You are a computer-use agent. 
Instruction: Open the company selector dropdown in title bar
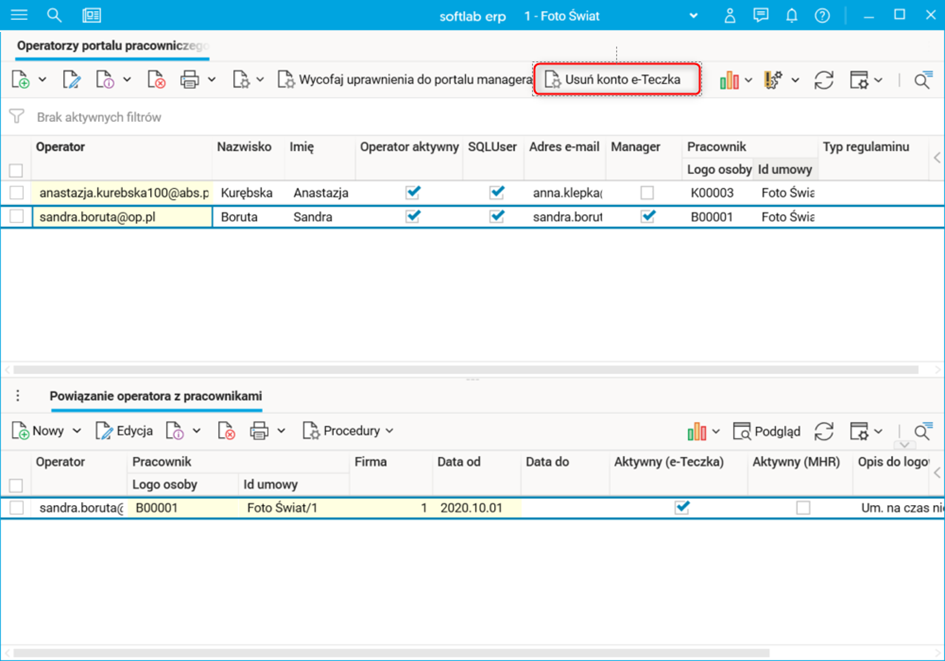pyautogui.click(x=694, y=16)
